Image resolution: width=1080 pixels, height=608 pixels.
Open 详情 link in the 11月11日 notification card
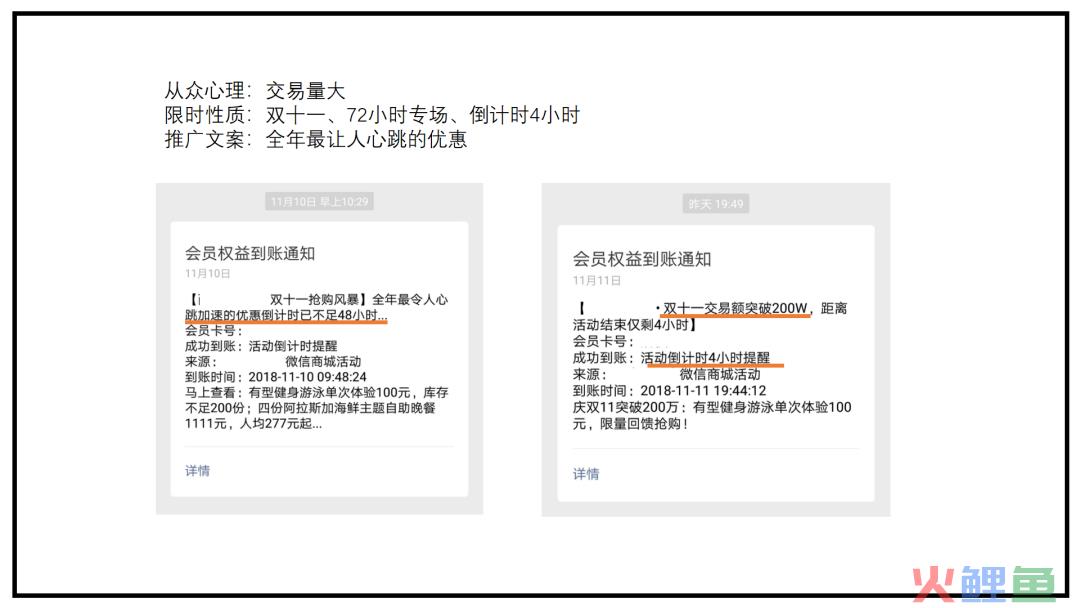[585, 474]
